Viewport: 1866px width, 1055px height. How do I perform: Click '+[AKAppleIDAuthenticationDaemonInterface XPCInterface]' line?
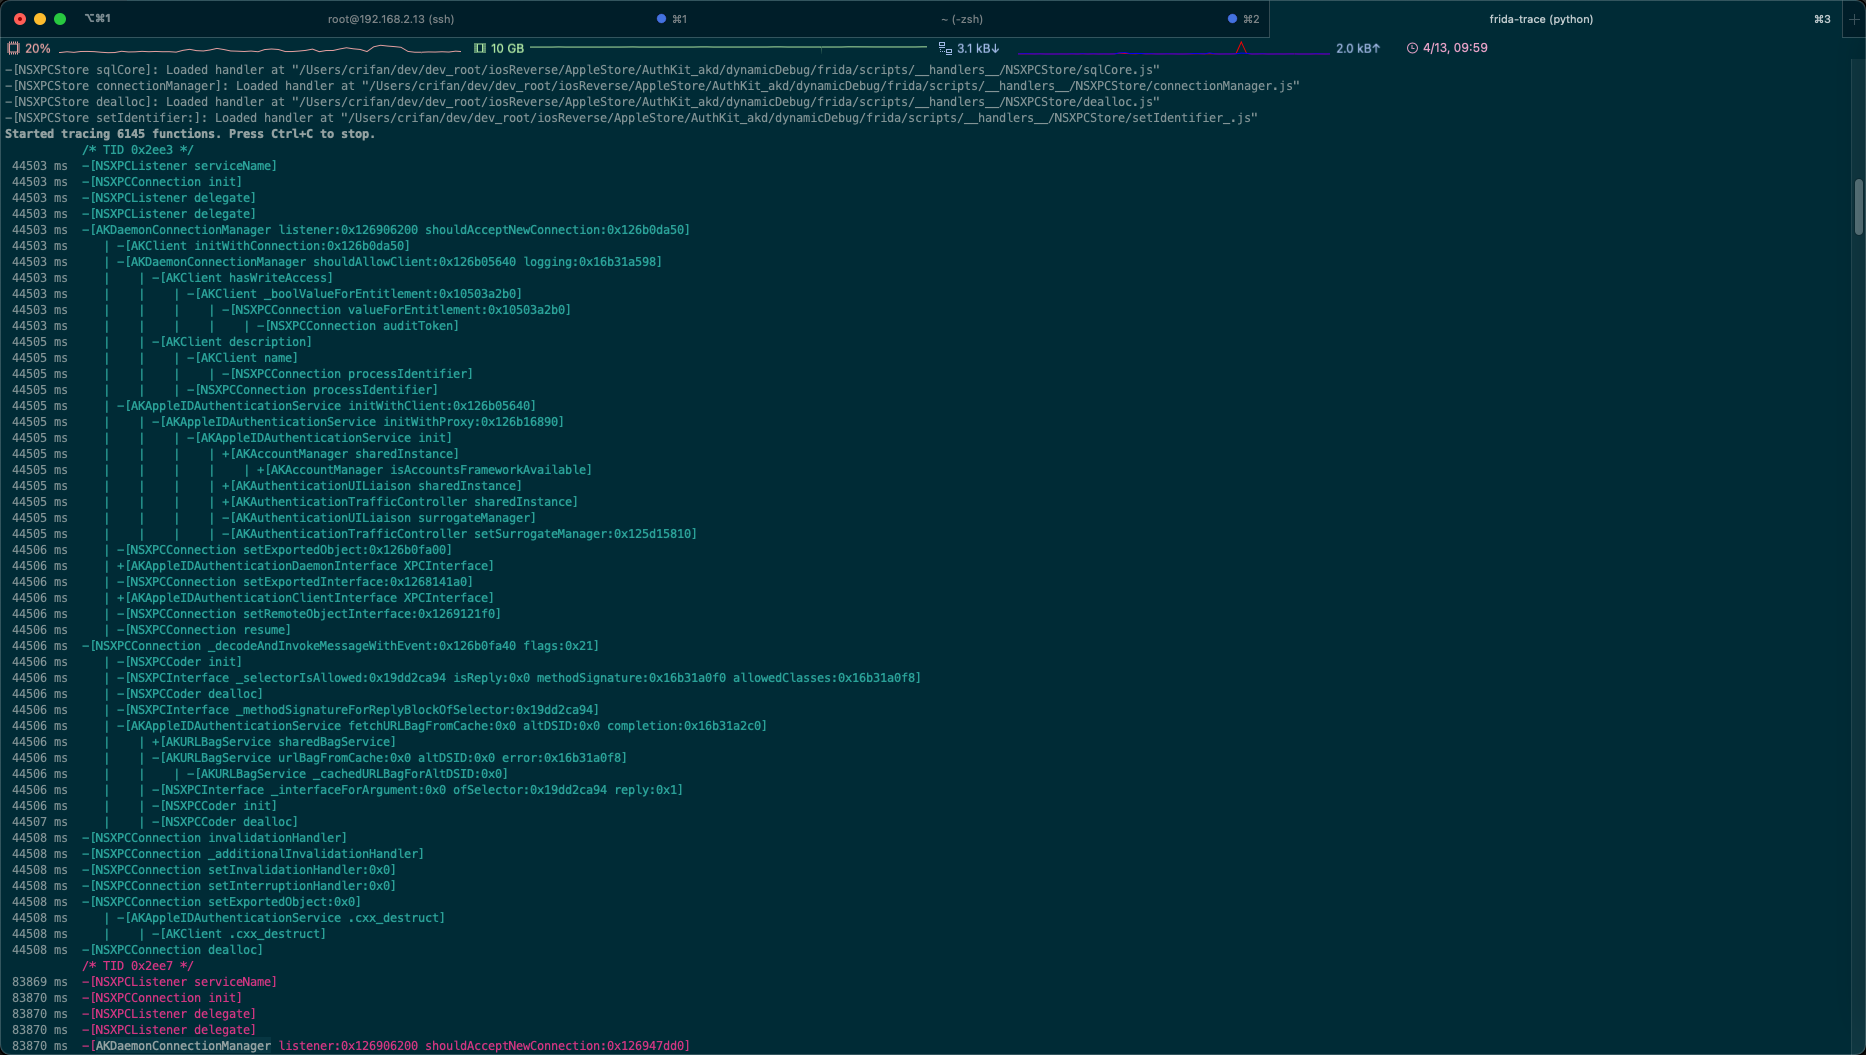pos(306,566)
